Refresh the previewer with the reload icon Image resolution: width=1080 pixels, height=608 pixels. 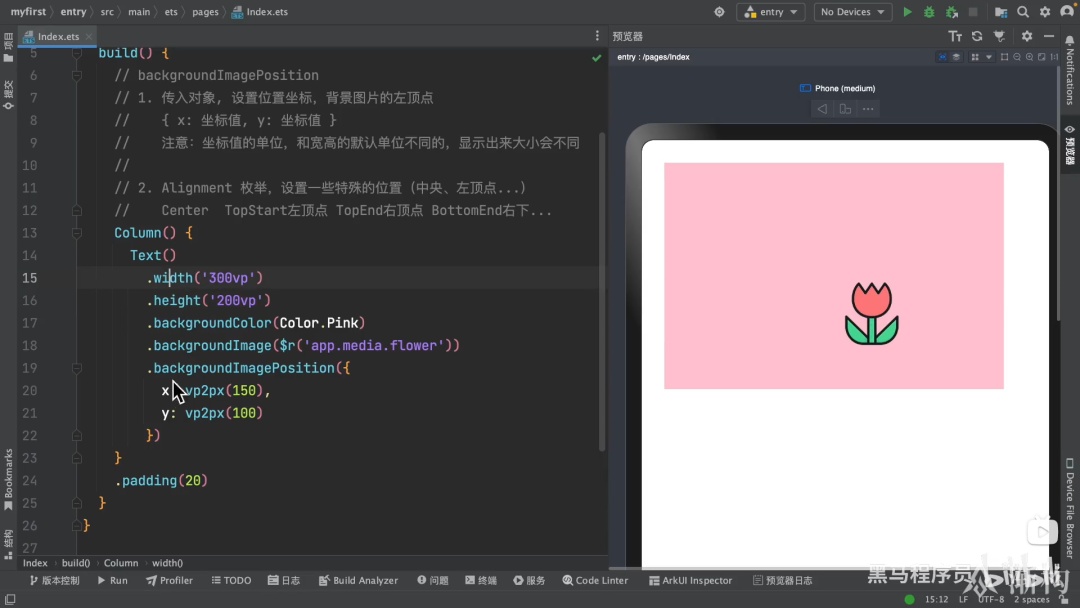click(977, 36)
